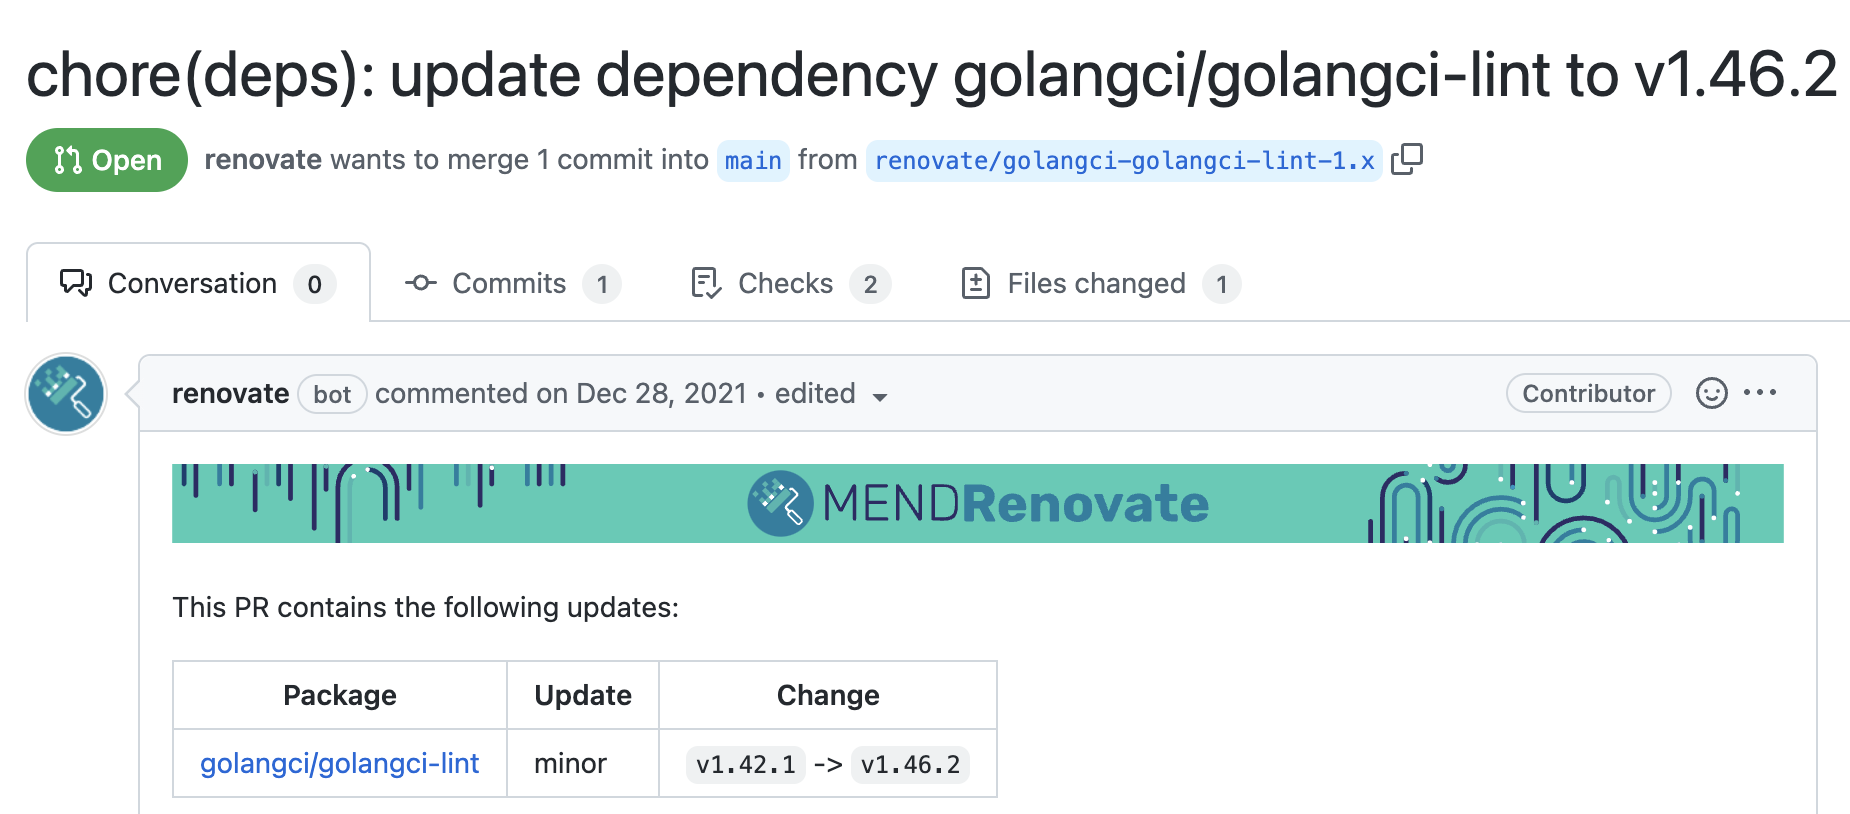
Task: Click the pull request Open status badge
Action: click(x=106, y=159)
